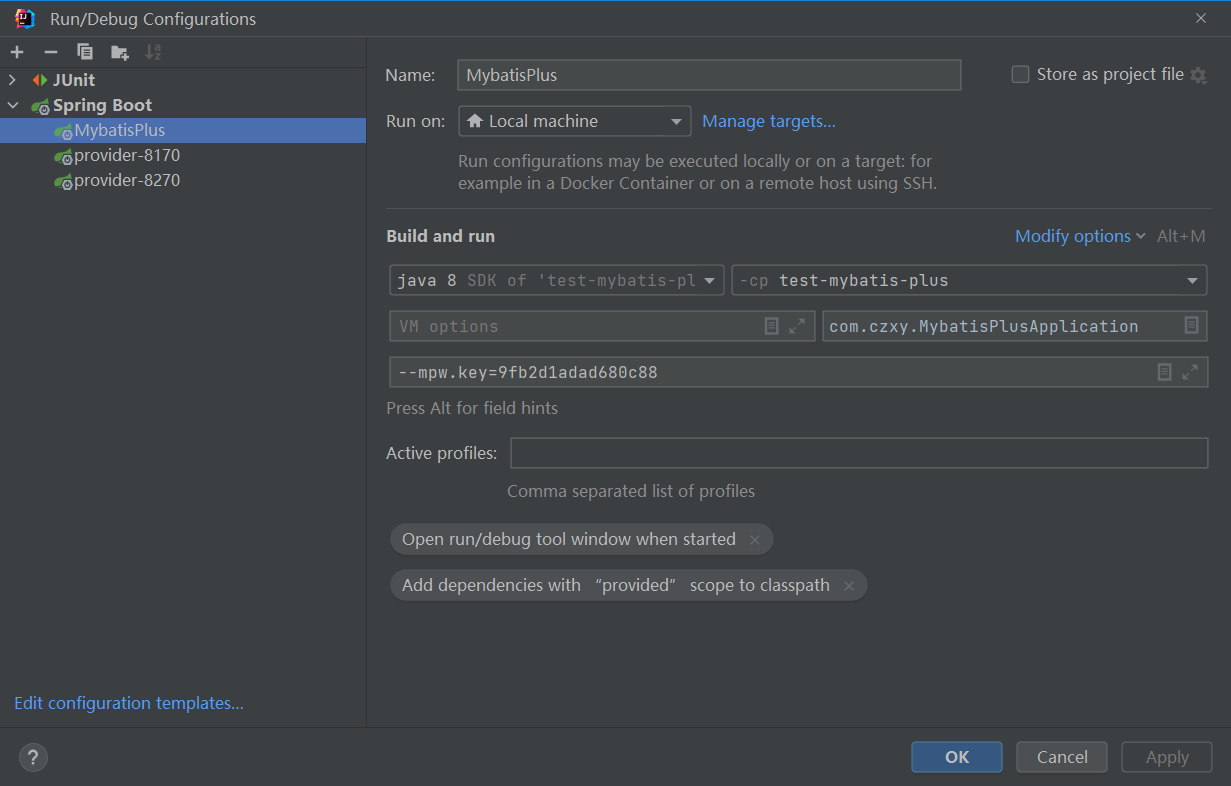
Task: Create a new folder for configurations
Action: pyautogui.click(x=117, y=51)
